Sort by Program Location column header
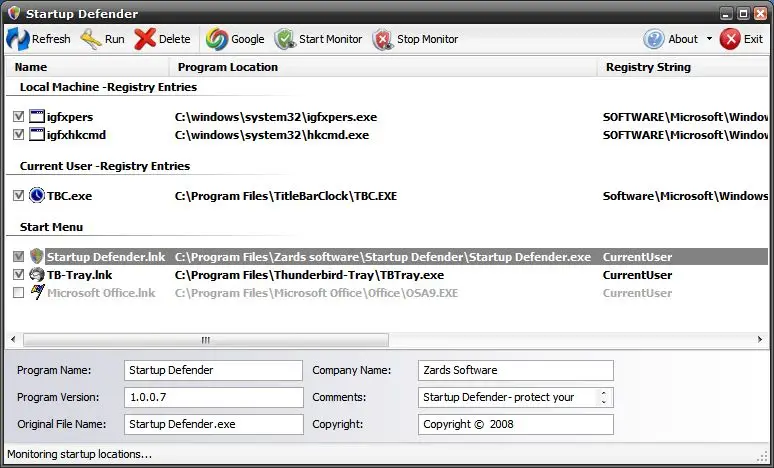 tap(383, 67)
